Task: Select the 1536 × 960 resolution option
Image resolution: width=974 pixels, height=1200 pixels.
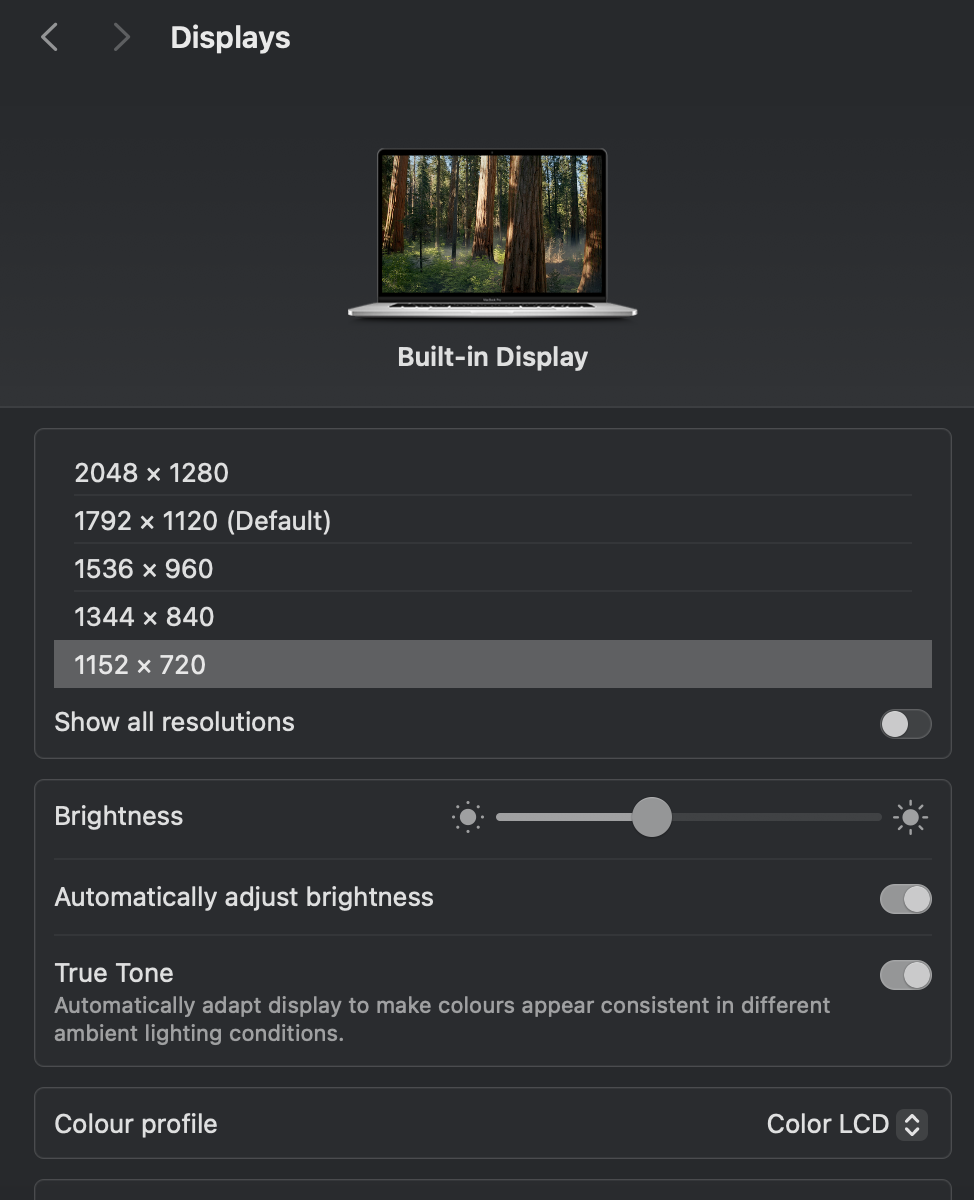Action: click(144, 568)
